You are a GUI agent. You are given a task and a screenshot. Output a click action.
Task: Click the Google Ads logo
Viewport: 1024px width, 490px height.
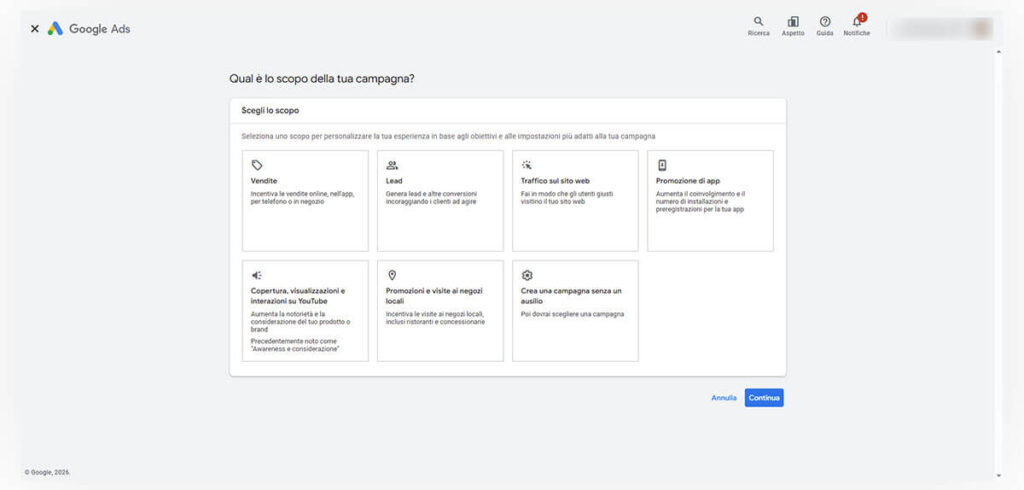89,29
